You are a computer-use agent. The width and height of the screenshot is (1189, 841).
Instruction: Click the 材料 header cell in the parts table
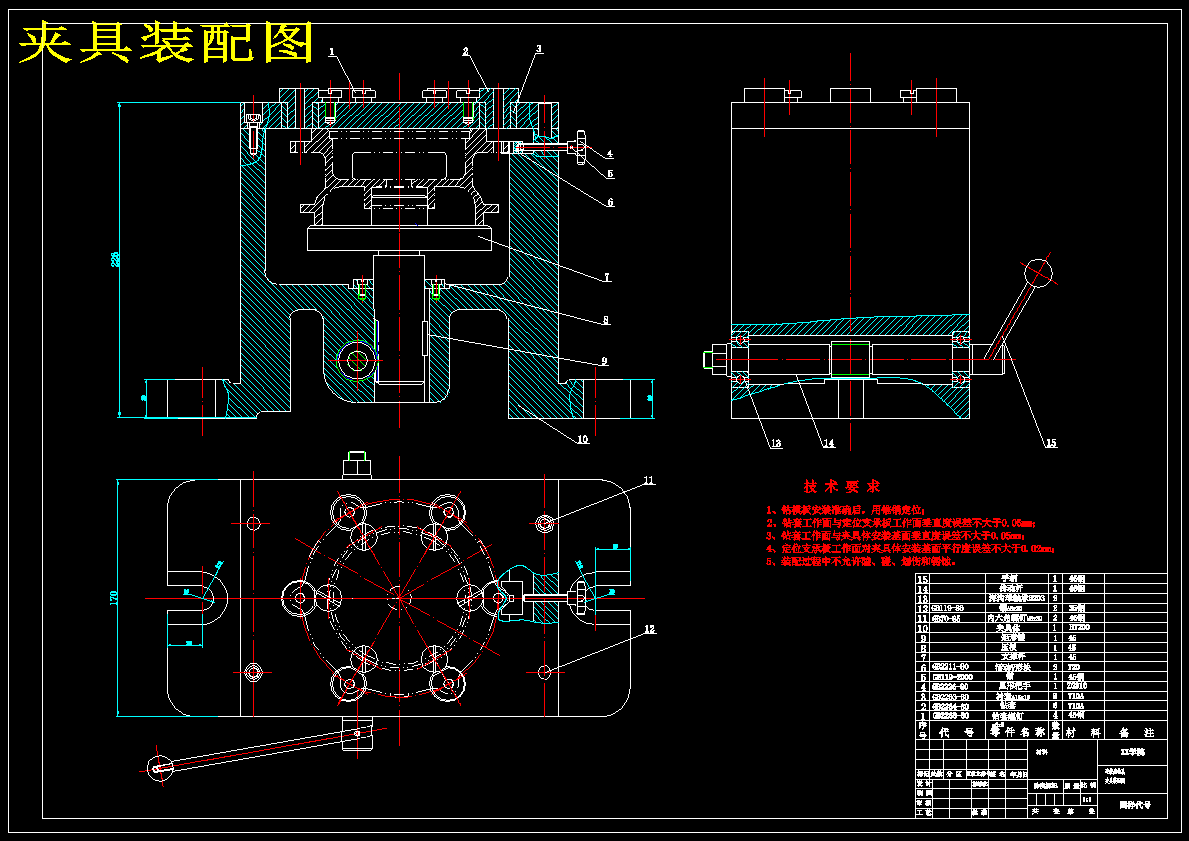point(1083,732)
